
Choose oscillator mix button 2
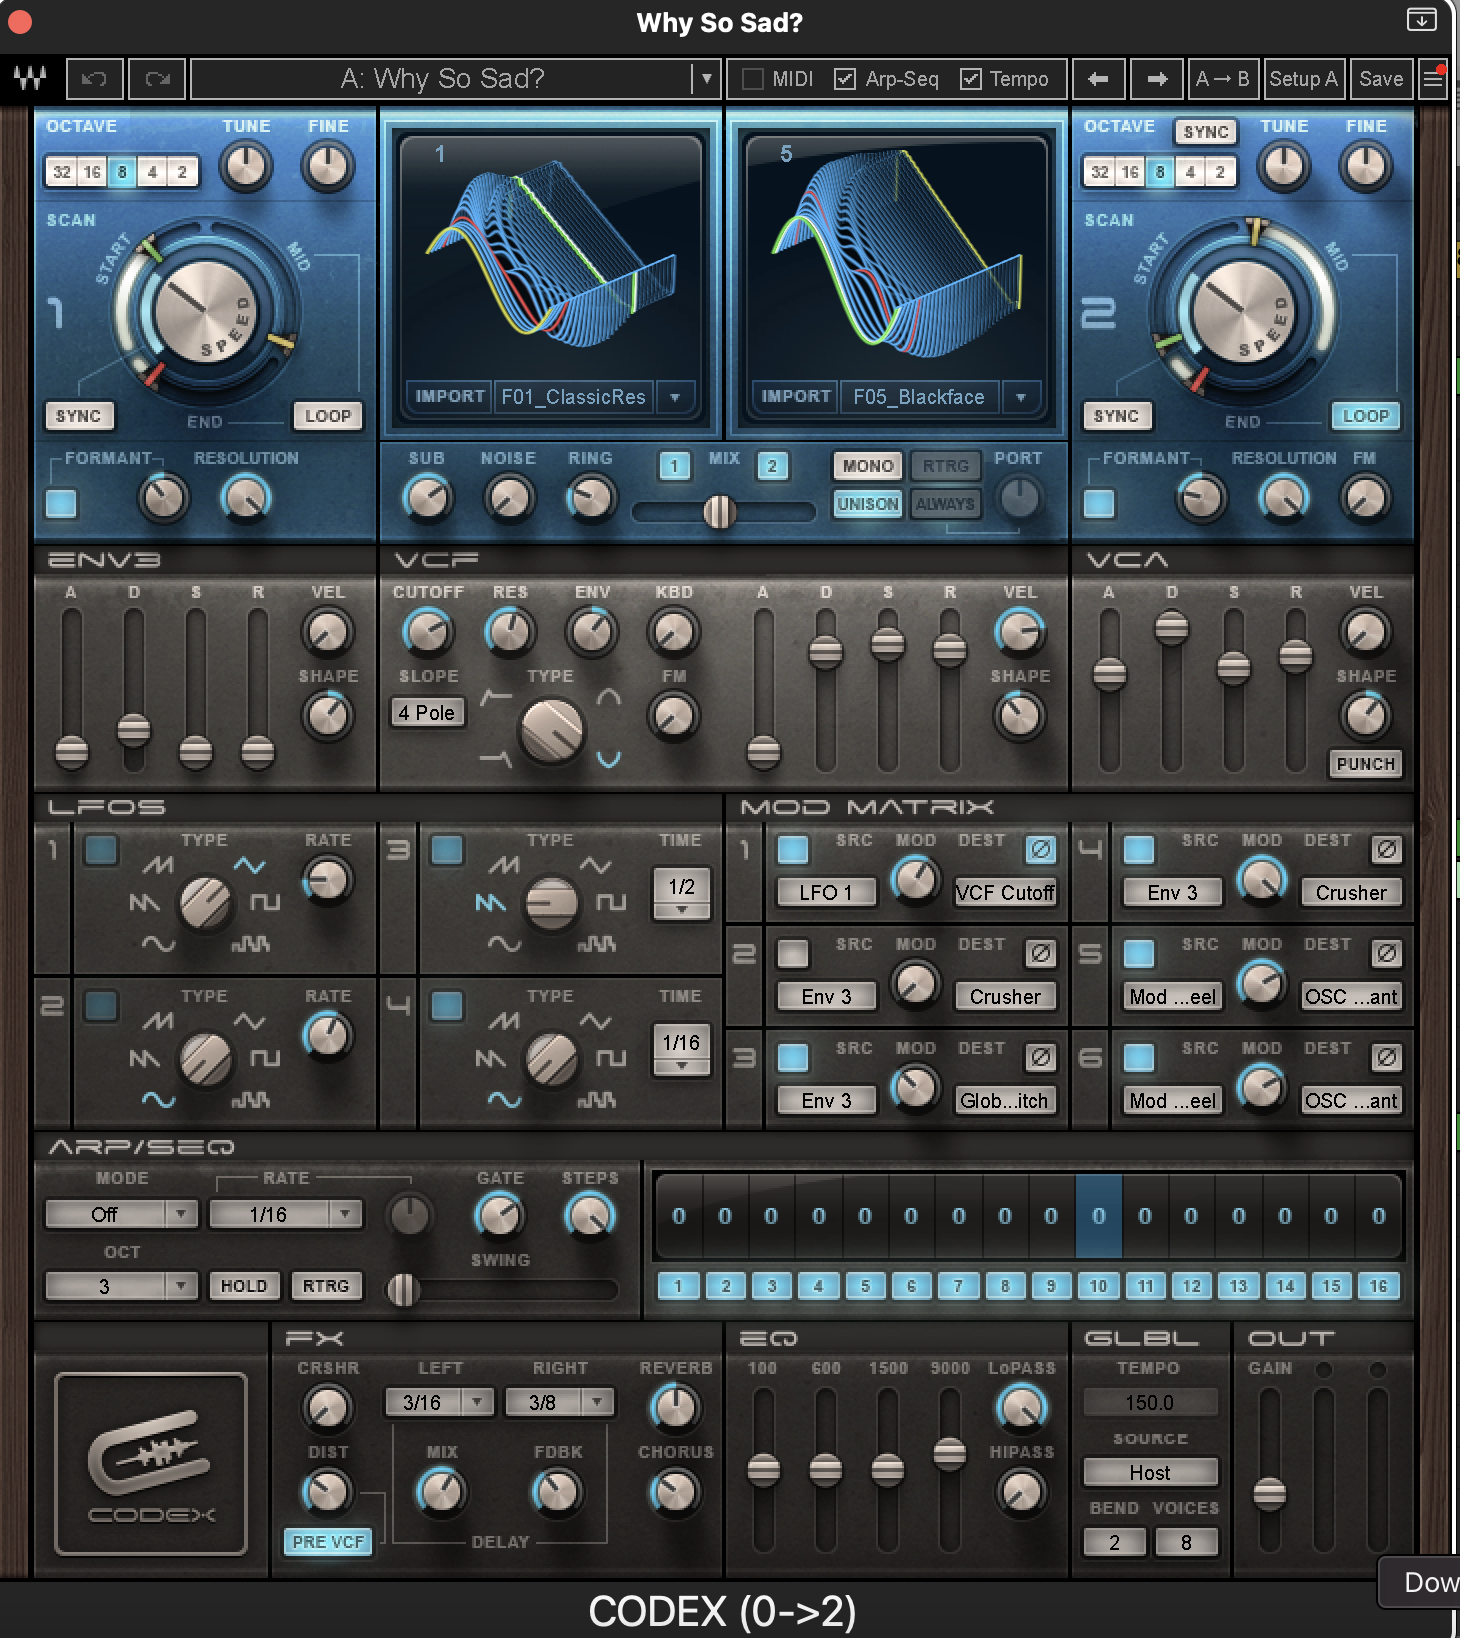(x=772, y=466)
